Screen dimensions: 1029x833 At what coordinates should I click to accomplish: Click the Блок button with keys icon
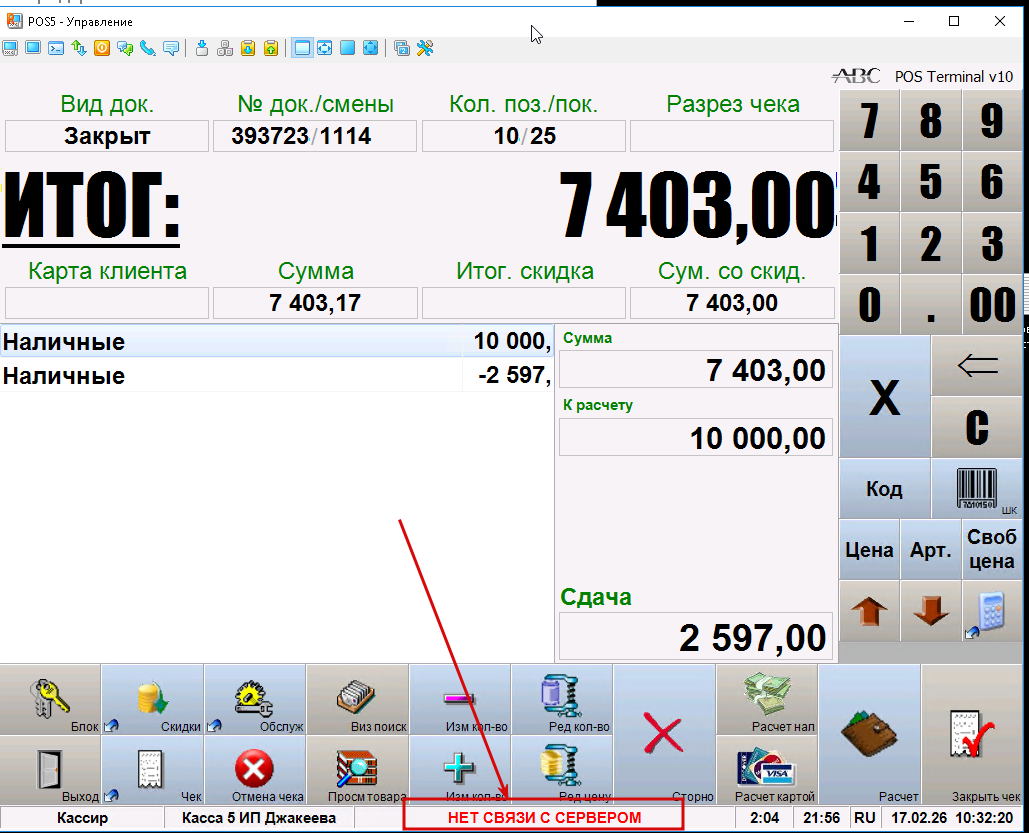51,700
